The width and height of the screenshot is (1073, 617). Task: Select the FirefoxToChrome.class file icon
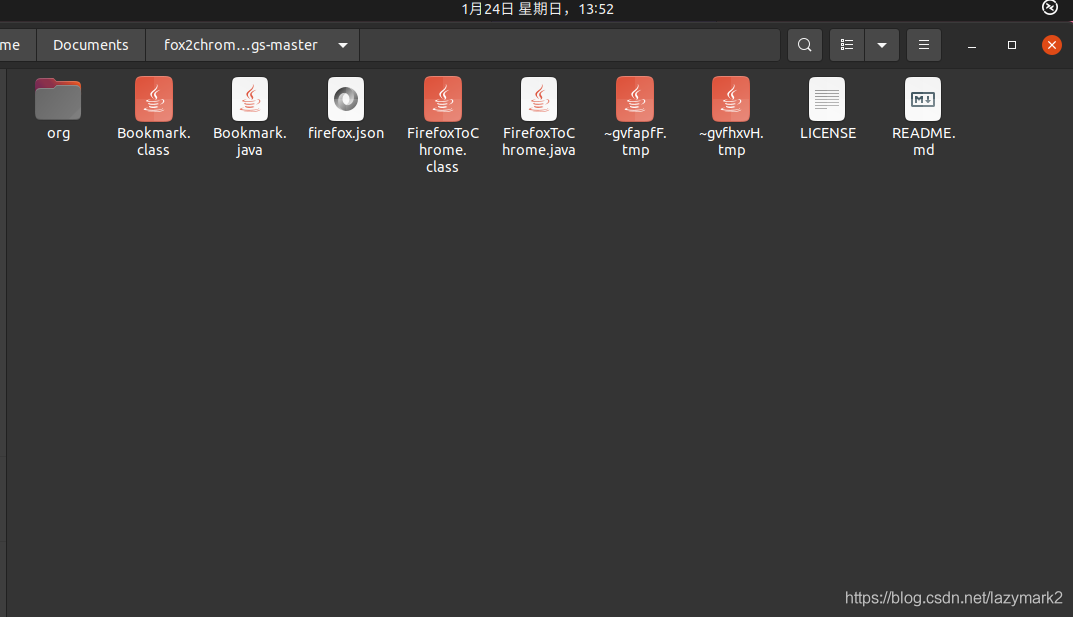(x=442, y=99)
